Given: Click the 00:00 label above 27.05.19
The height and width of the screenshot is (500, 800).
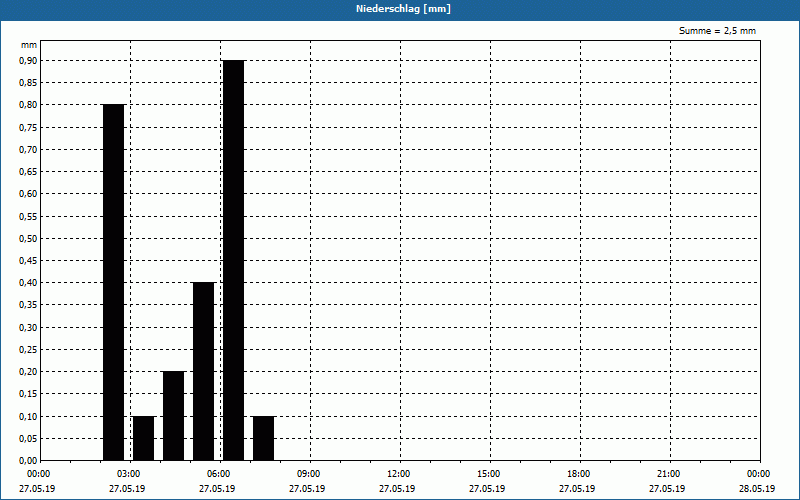Looking at the screenshot, I should click(x=39, y=474).
